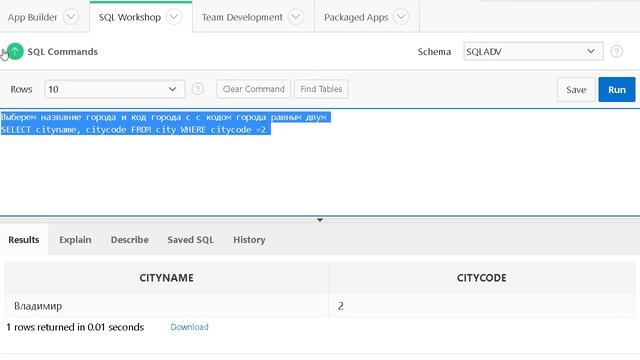Screen dimensions: 640x360
Task: Expand the Team Development dropdown arrow
Action: pos(296,17)
